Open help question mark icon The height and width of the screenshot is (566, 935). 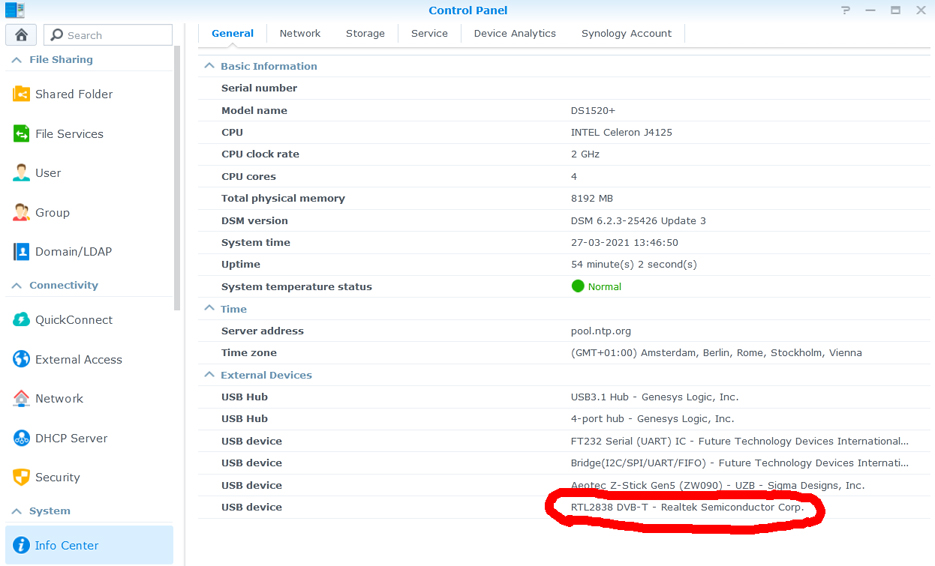[846, 10]
